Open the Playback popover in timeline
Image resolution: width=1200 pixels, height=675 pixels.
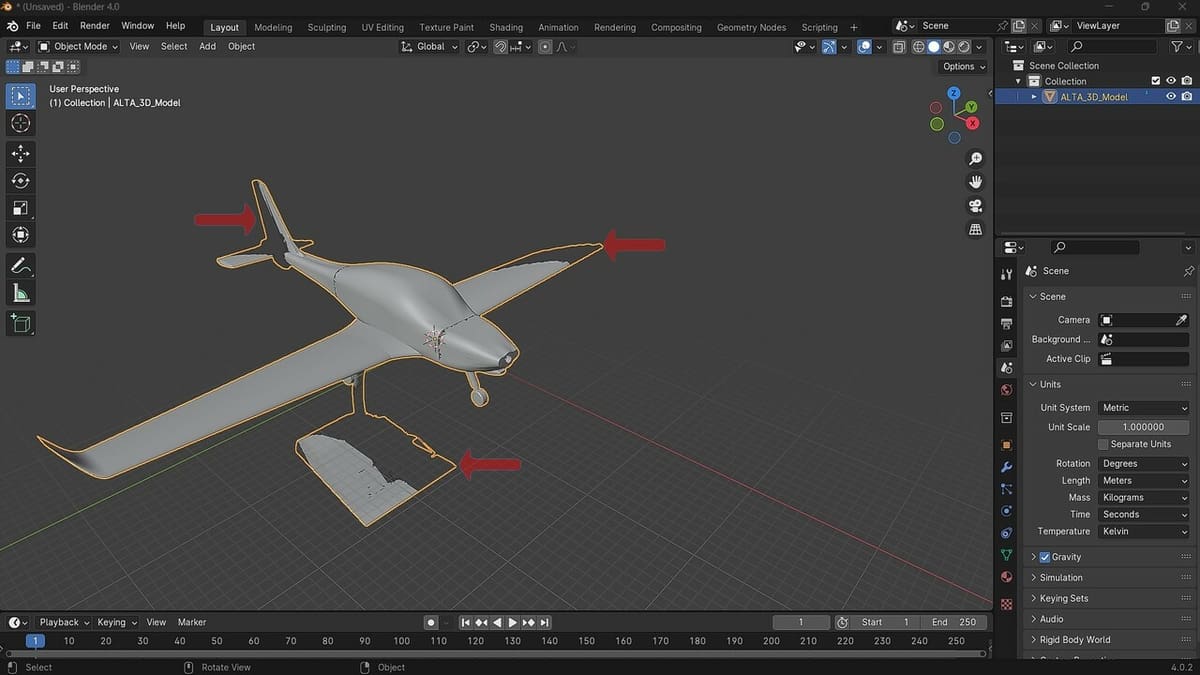tap(64, 622)
